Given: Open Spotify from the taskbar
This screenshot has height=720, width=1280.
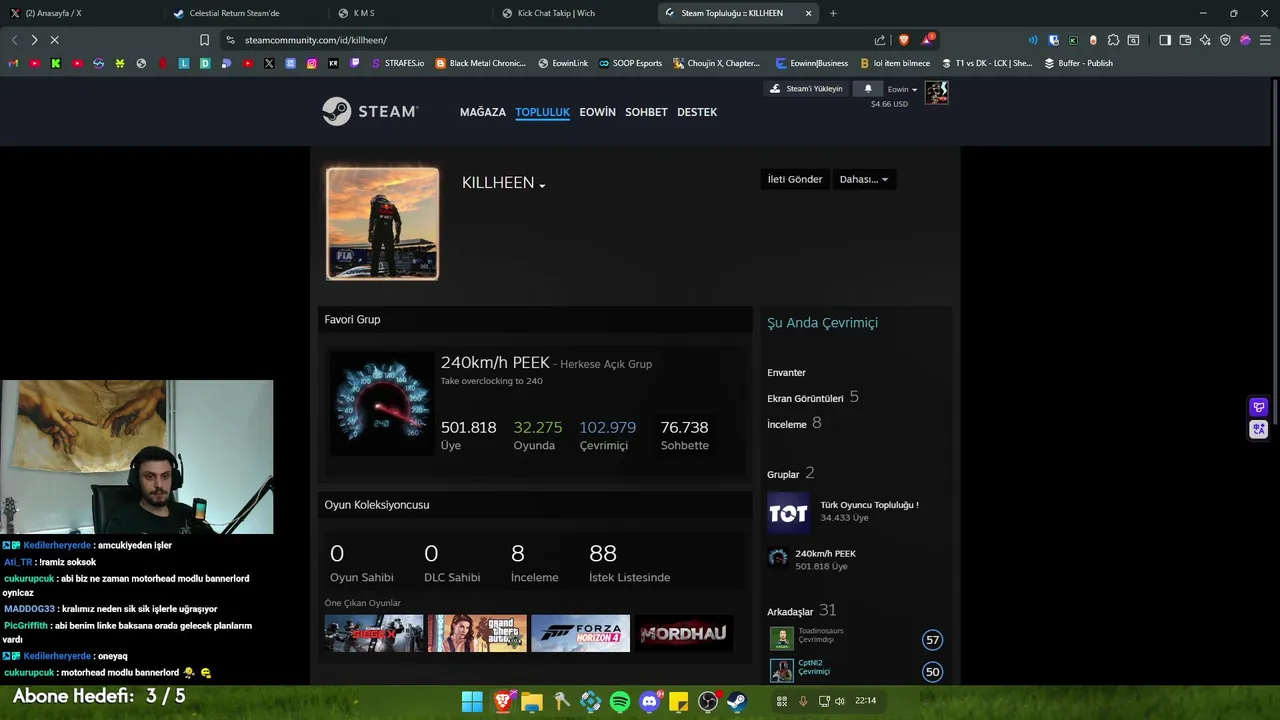Looking at the screenshot, I should (x=620, y=701).
